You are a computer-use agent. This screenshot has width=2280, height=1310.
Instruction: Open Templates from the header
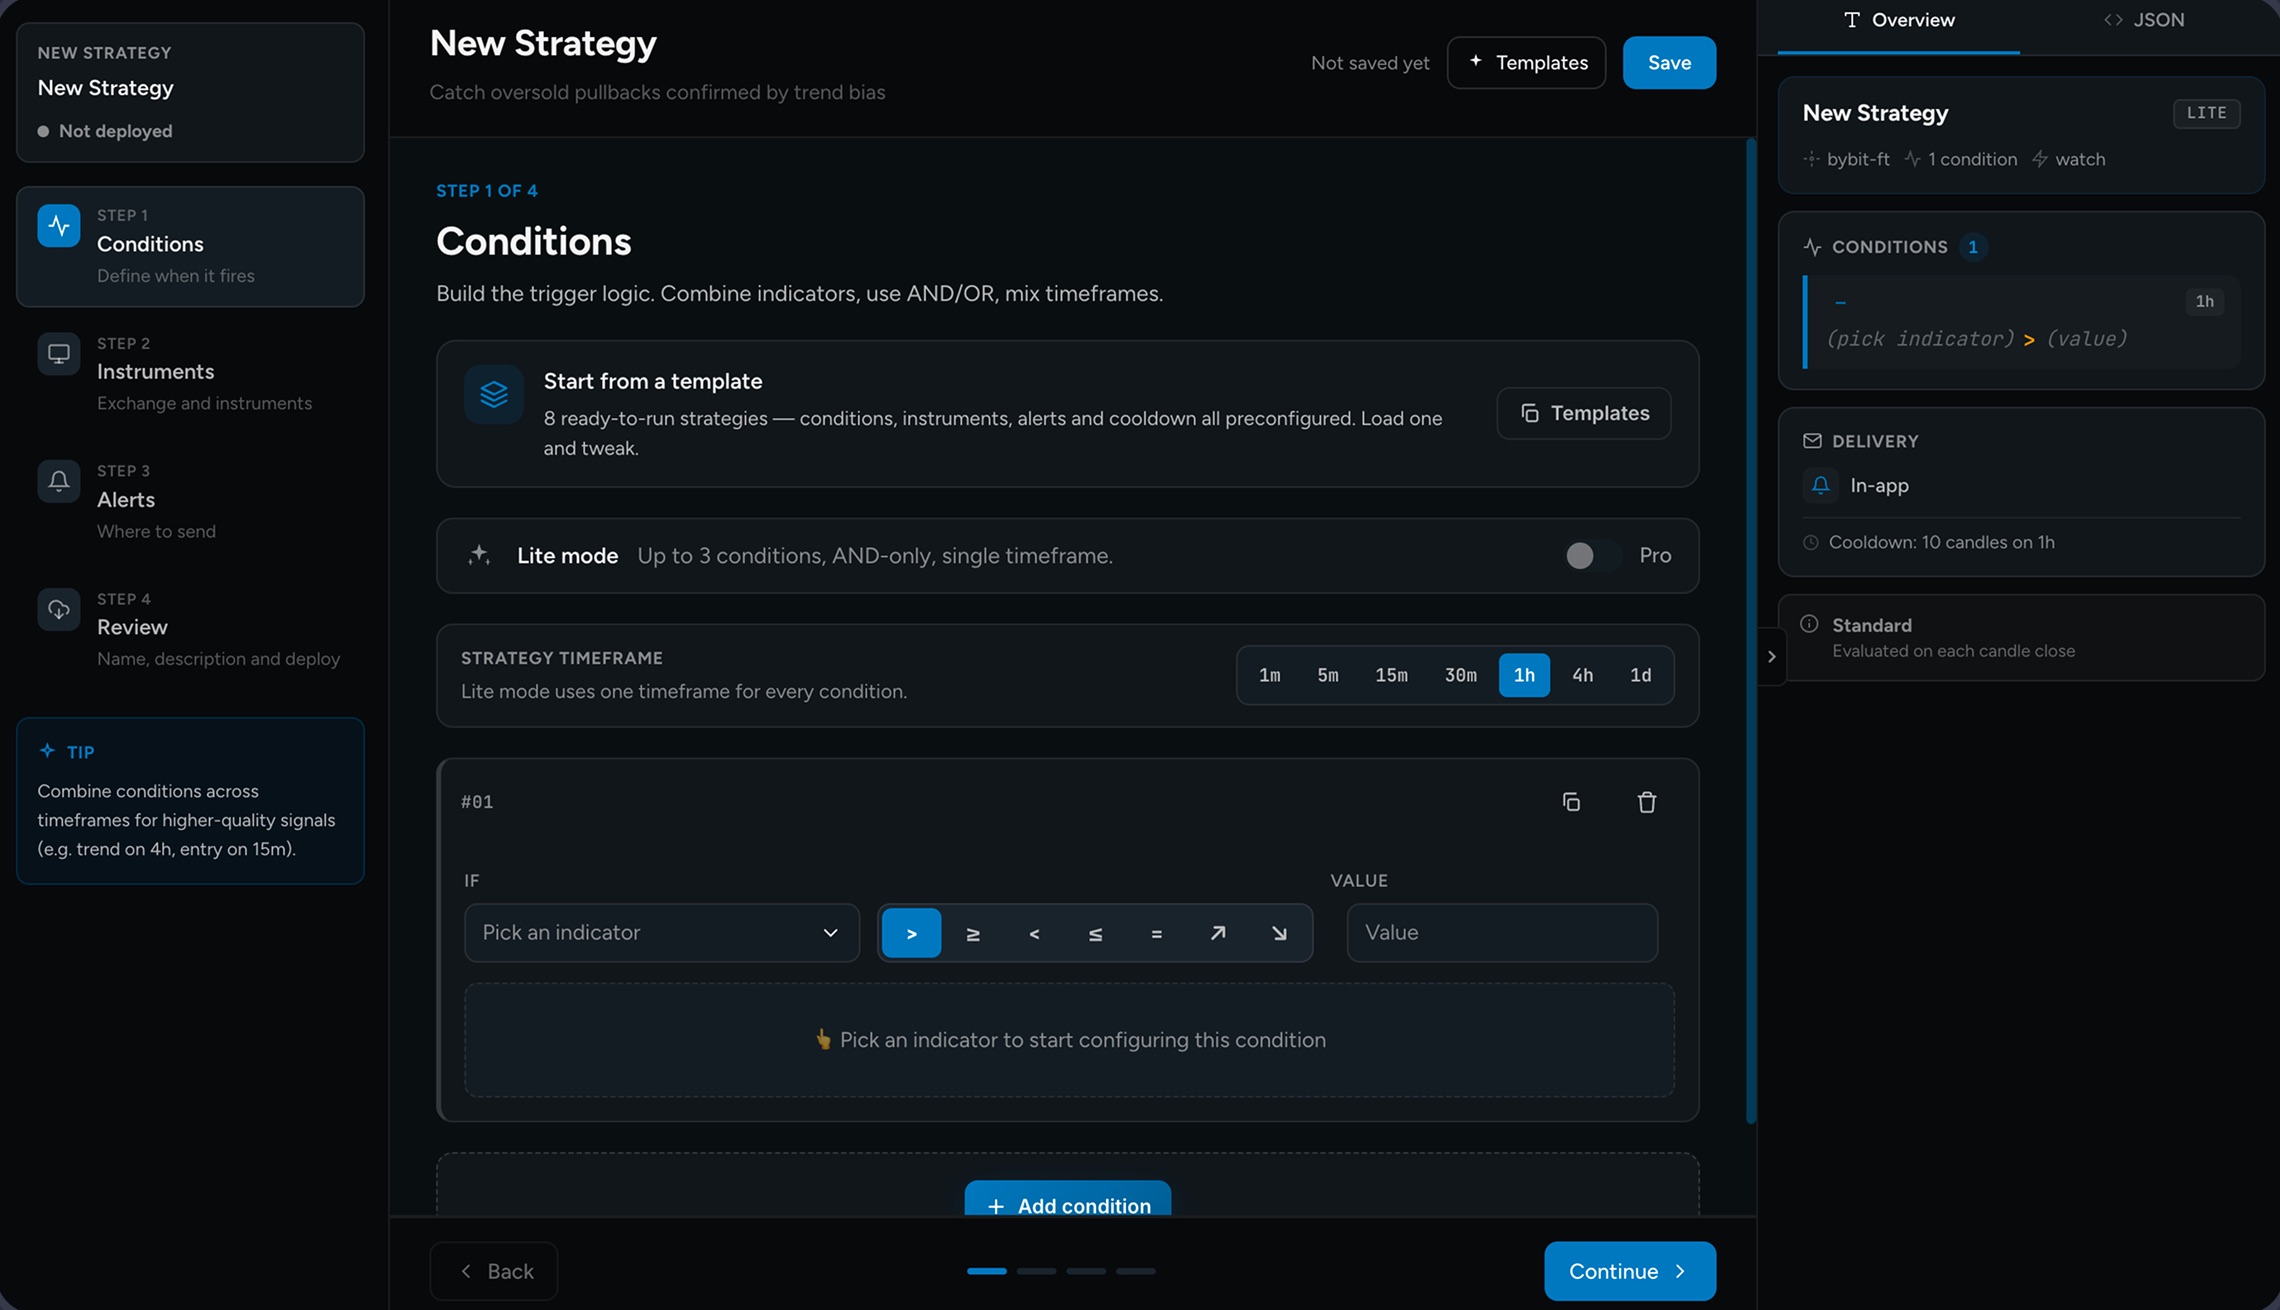click(x=1527, y=63)
